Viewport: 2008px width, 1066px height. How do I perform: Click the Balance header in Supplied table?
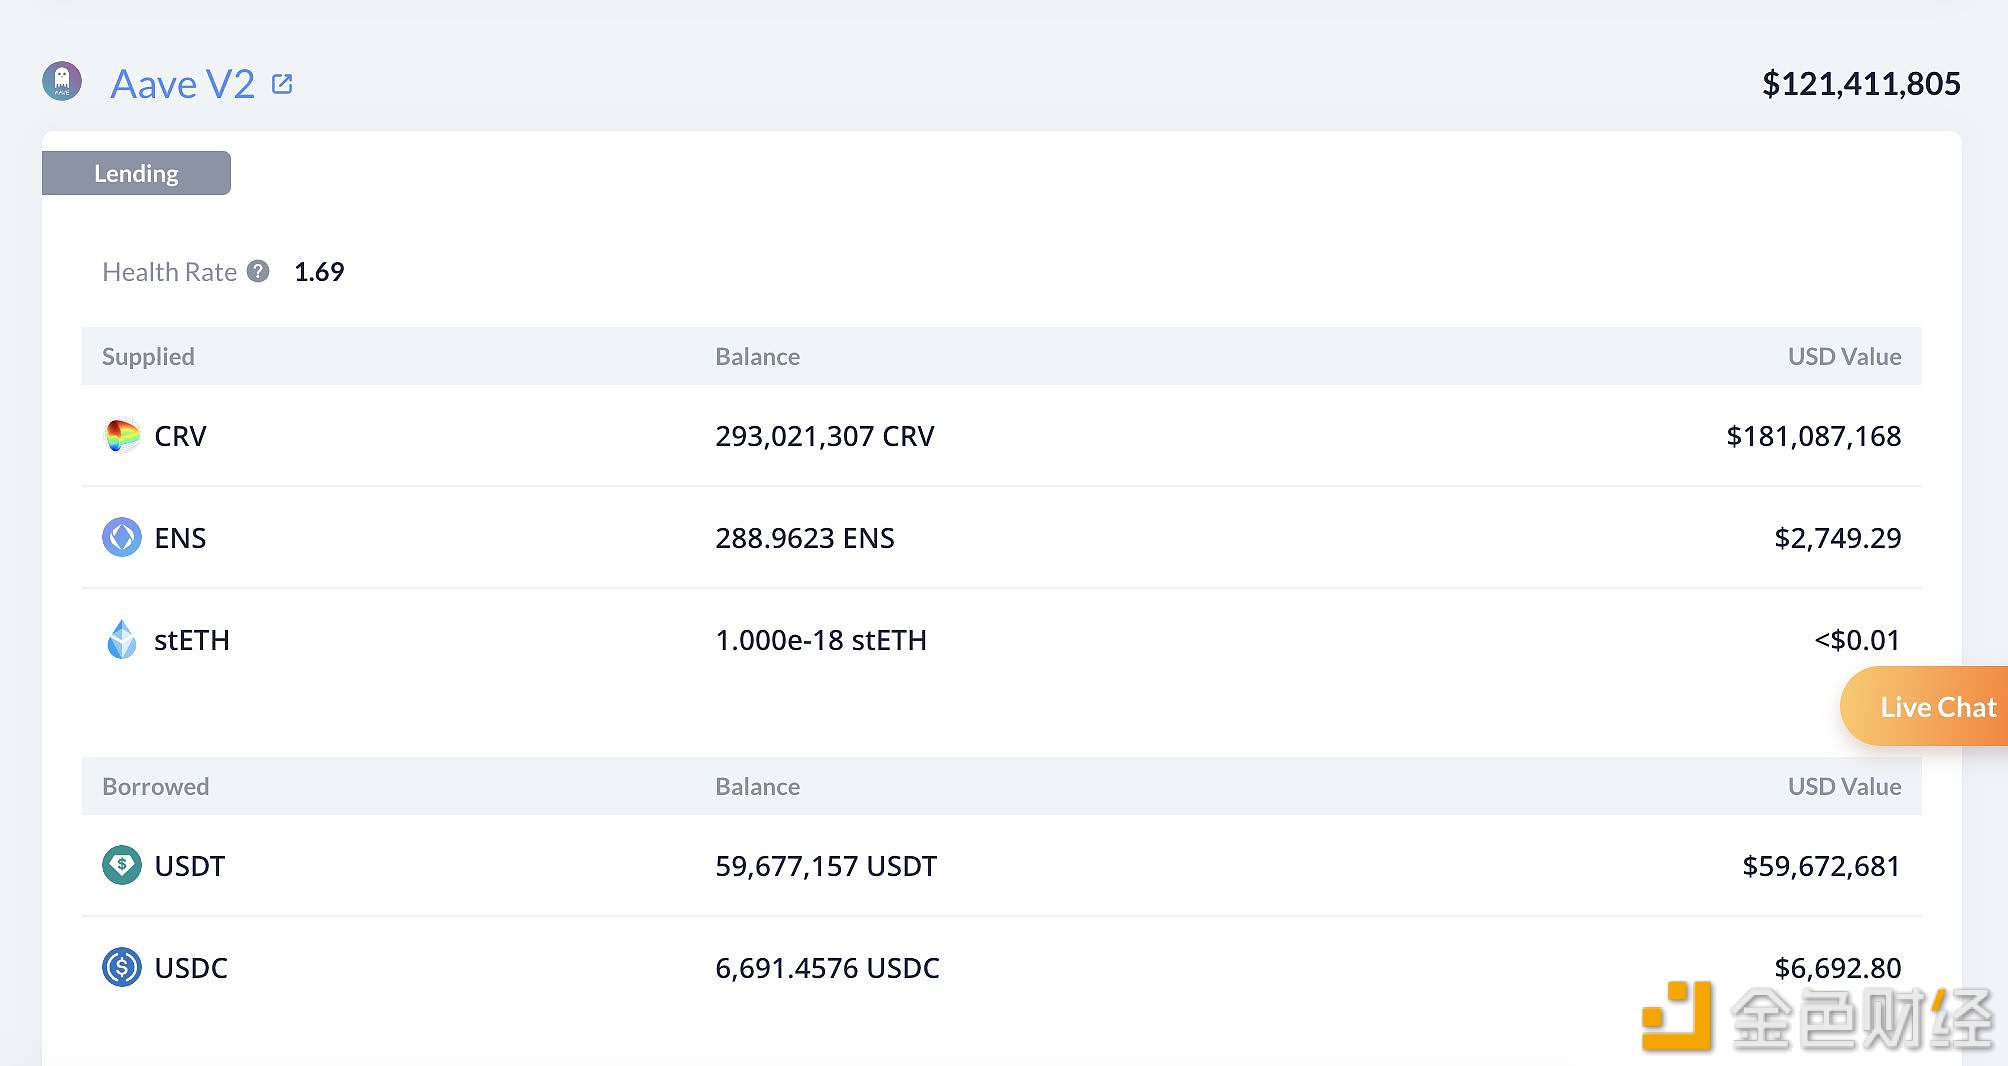[757, 357]
